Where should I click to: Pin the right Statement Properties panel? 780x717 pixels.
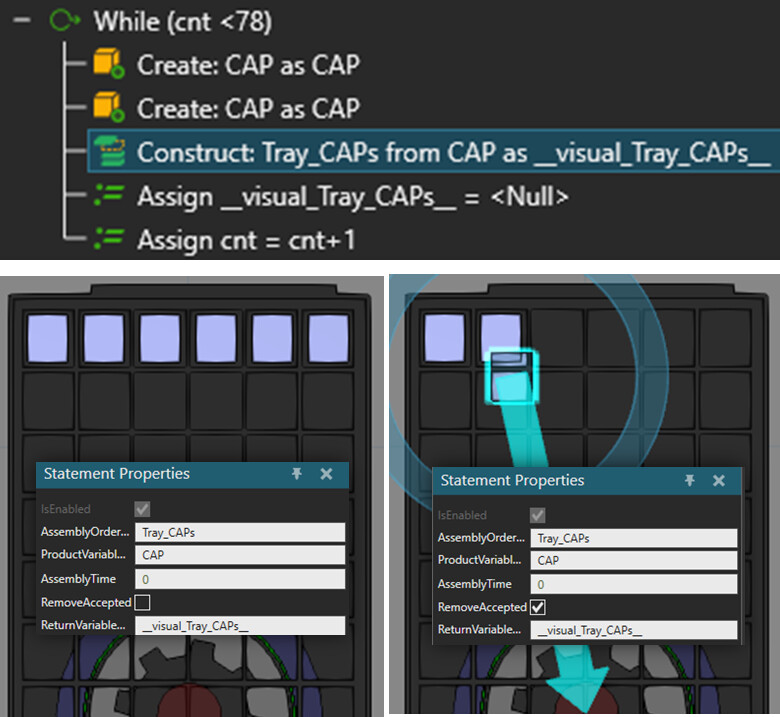click(x=689, y=481)
